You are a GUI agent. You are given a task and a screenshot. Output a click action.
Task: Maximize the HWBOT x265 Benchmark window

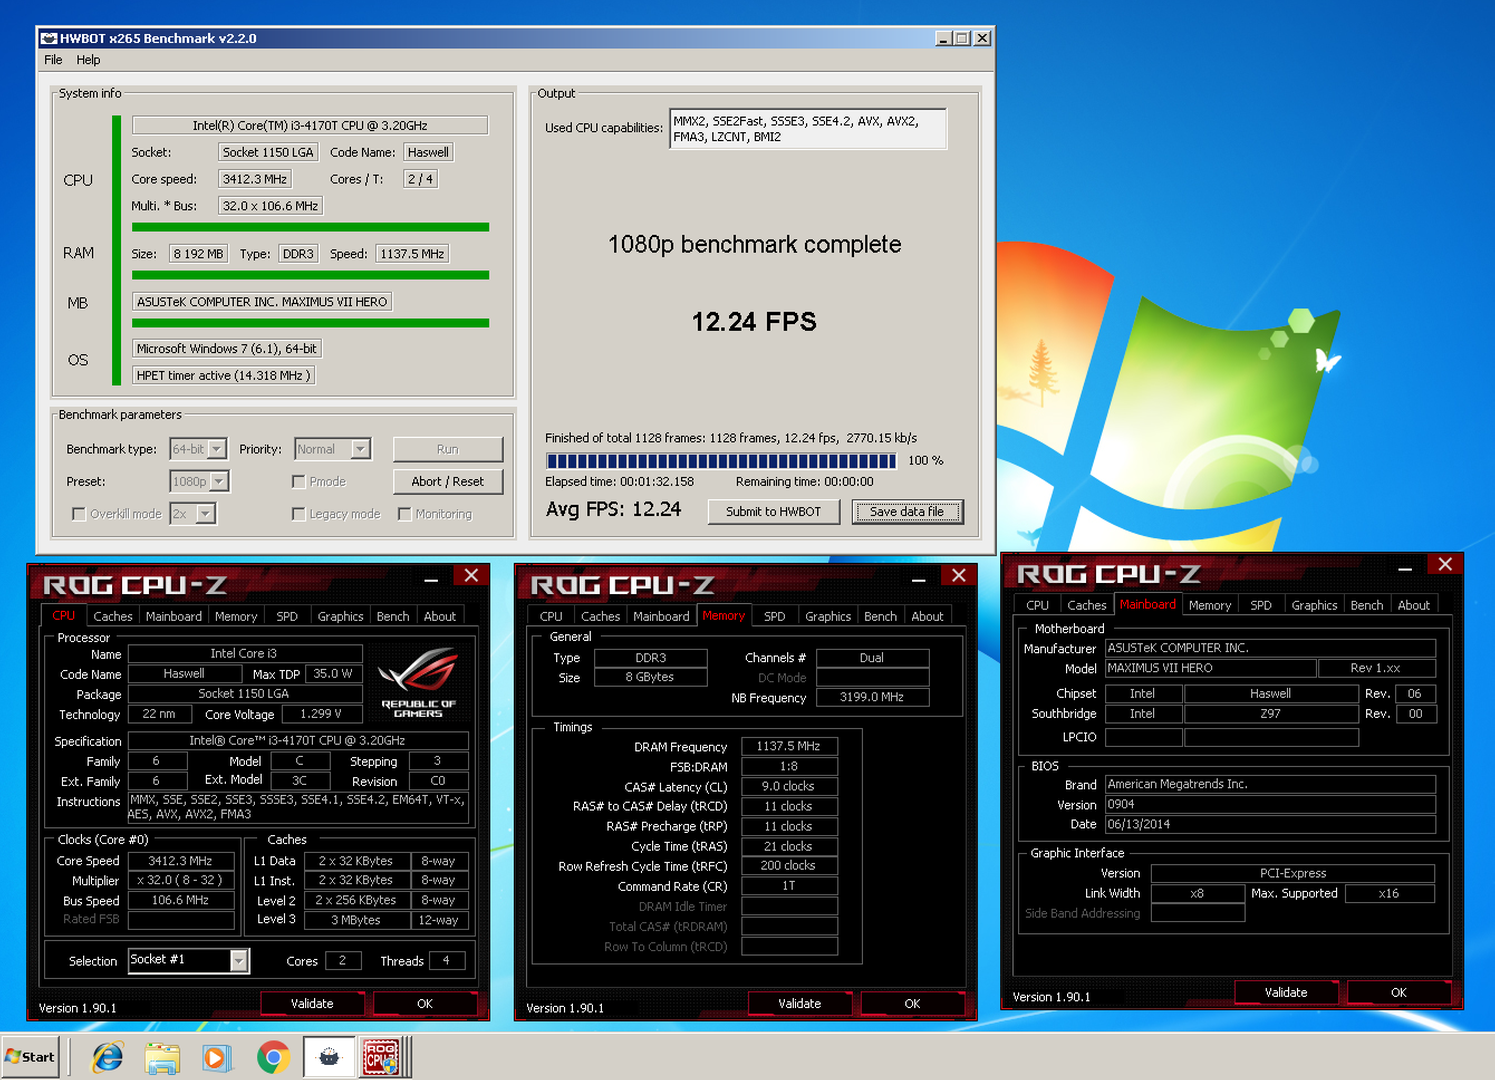click(962, 38)
